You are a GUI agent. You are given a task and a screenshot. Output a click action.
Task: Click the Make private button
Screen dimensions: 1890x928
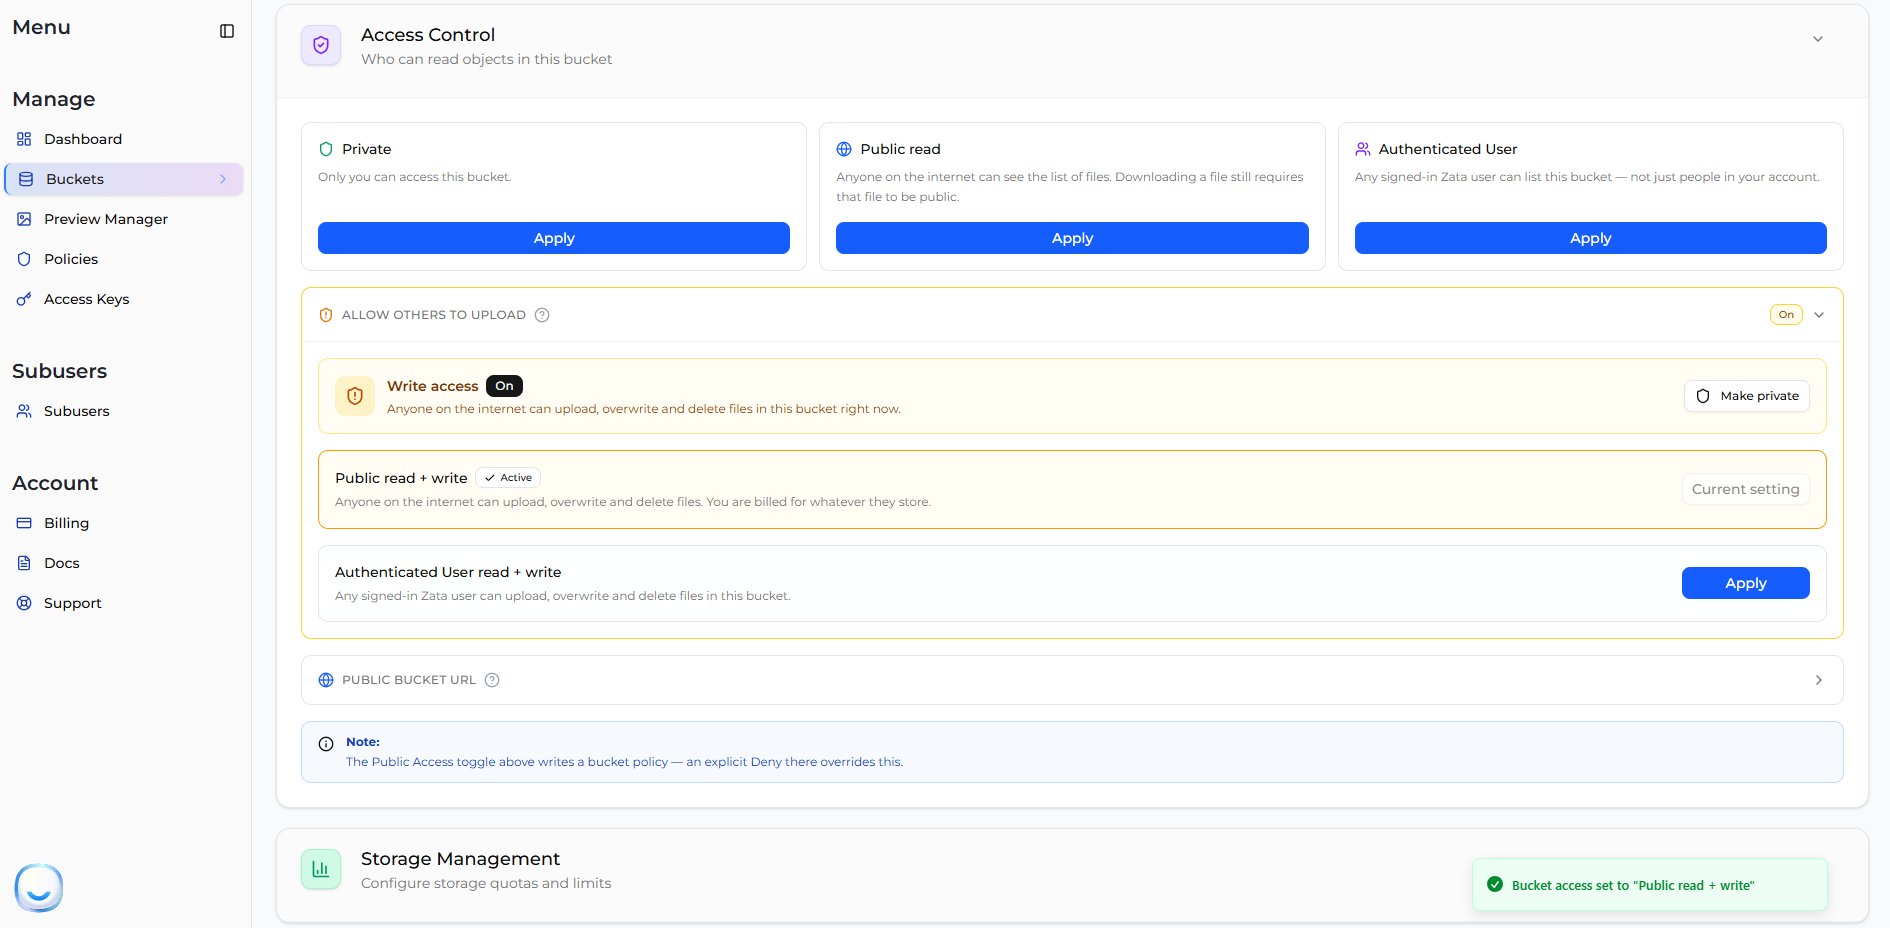tap(1747, 396)
